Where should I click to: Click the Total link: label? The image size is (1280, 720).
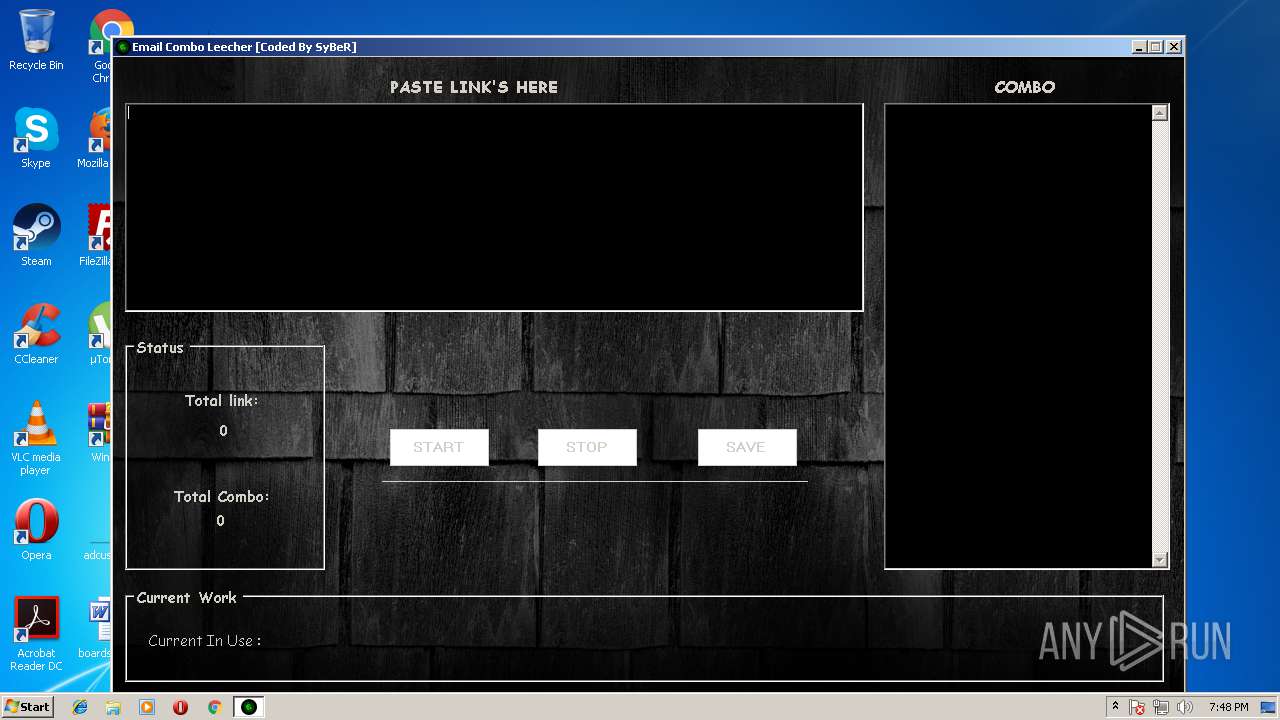221,401
